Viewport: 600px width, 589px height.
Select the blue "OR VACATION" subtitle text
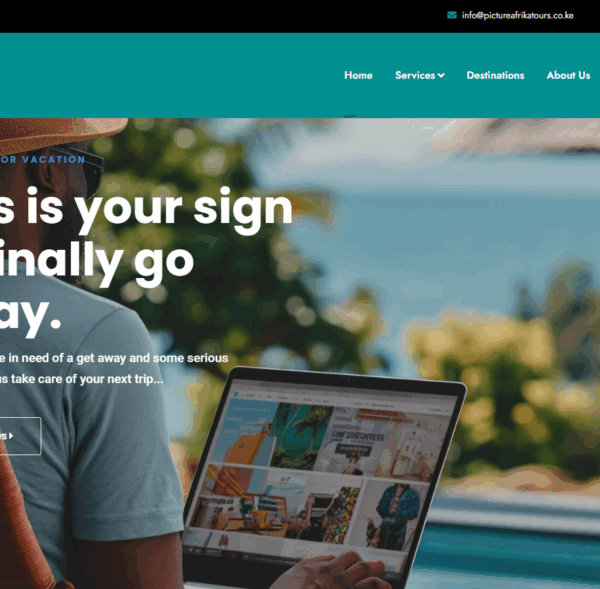click(x=42, y=160)
